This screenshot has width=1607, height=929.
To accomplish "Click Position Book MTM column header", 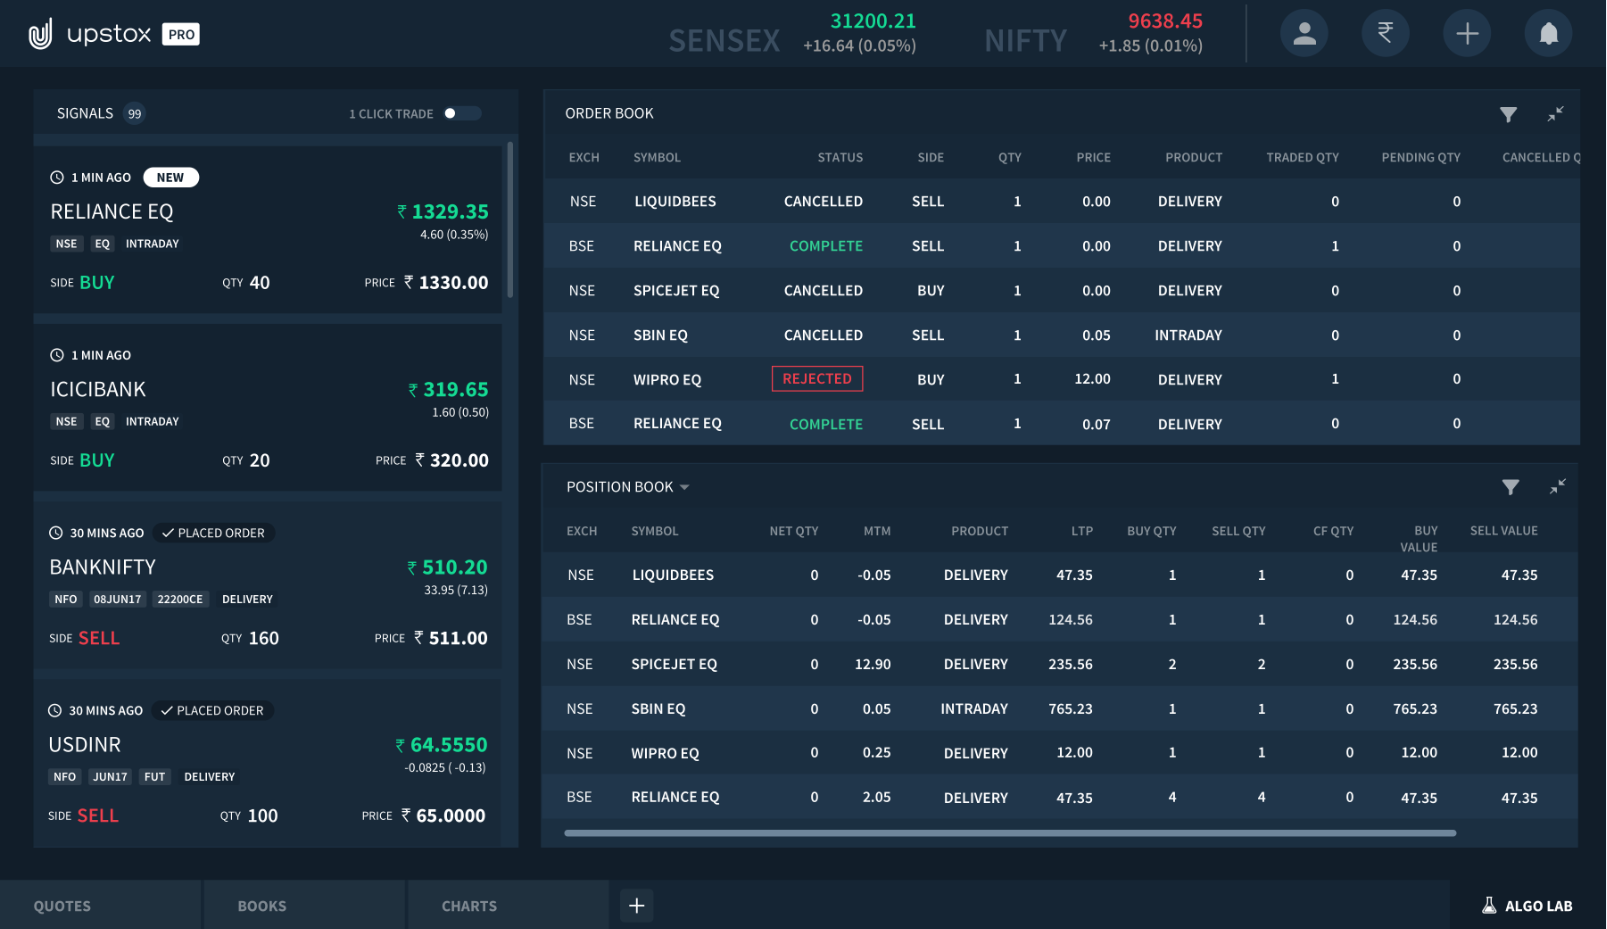I will [x=877, y=531].
